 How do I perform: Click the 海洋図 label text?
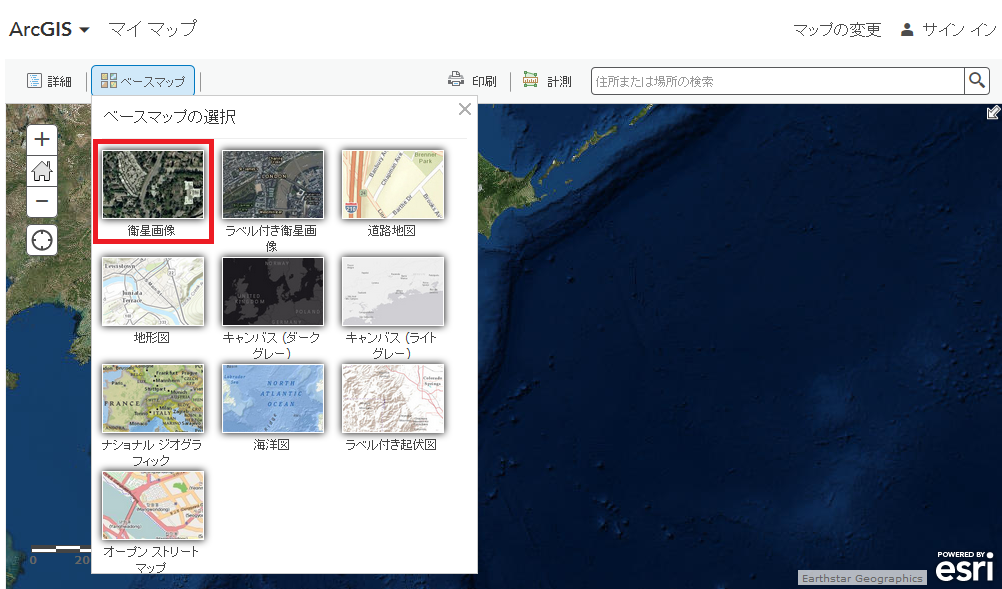pyautogui.click(x=272, y=445)
